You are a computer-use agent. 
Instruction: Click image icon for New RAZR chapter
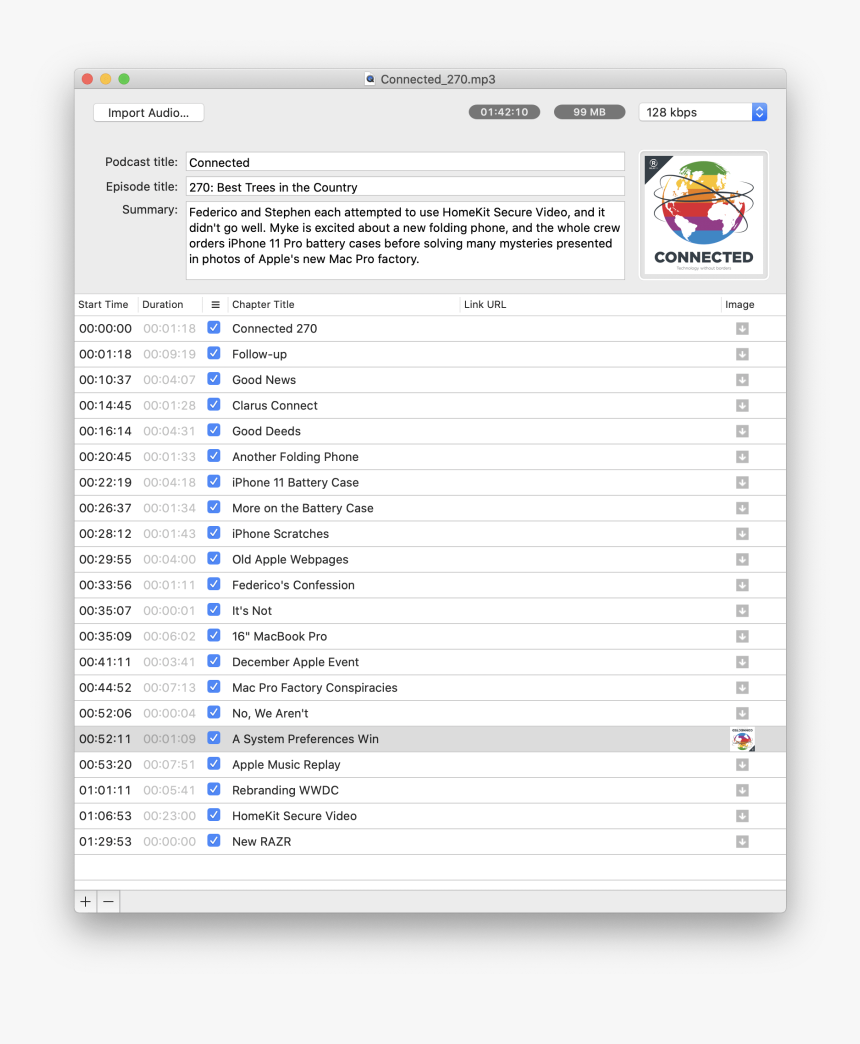pyautogui.click(x=742, y=842)
